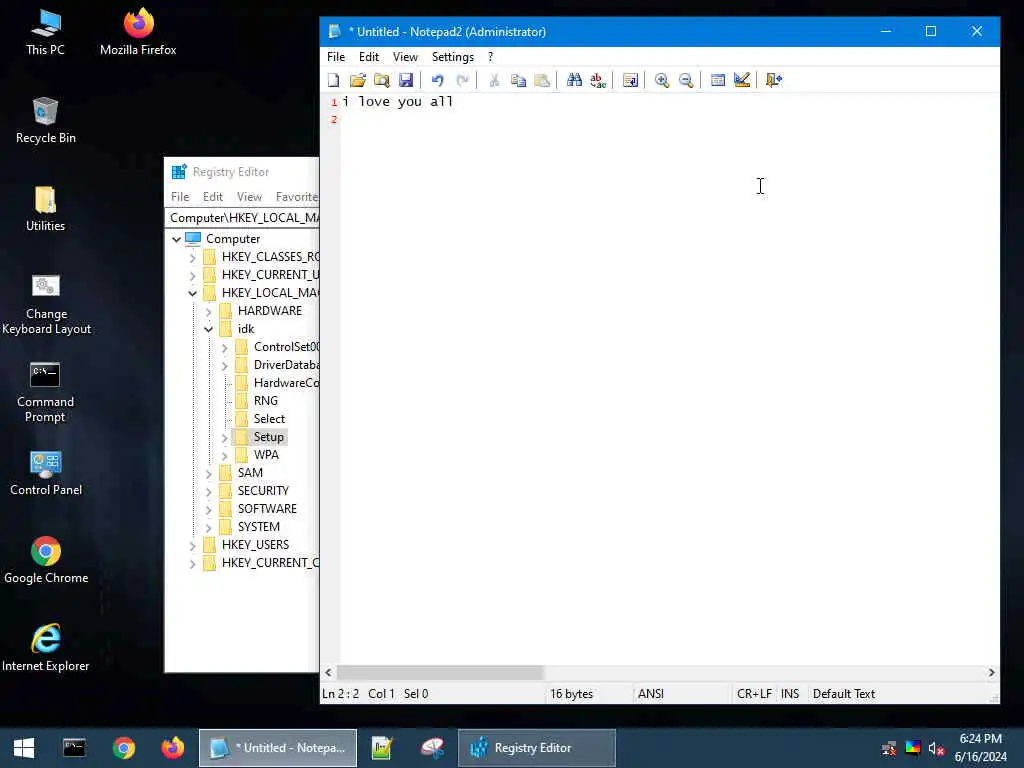
Task: Select the RNG registry key
Action: (x=265, y=401)
